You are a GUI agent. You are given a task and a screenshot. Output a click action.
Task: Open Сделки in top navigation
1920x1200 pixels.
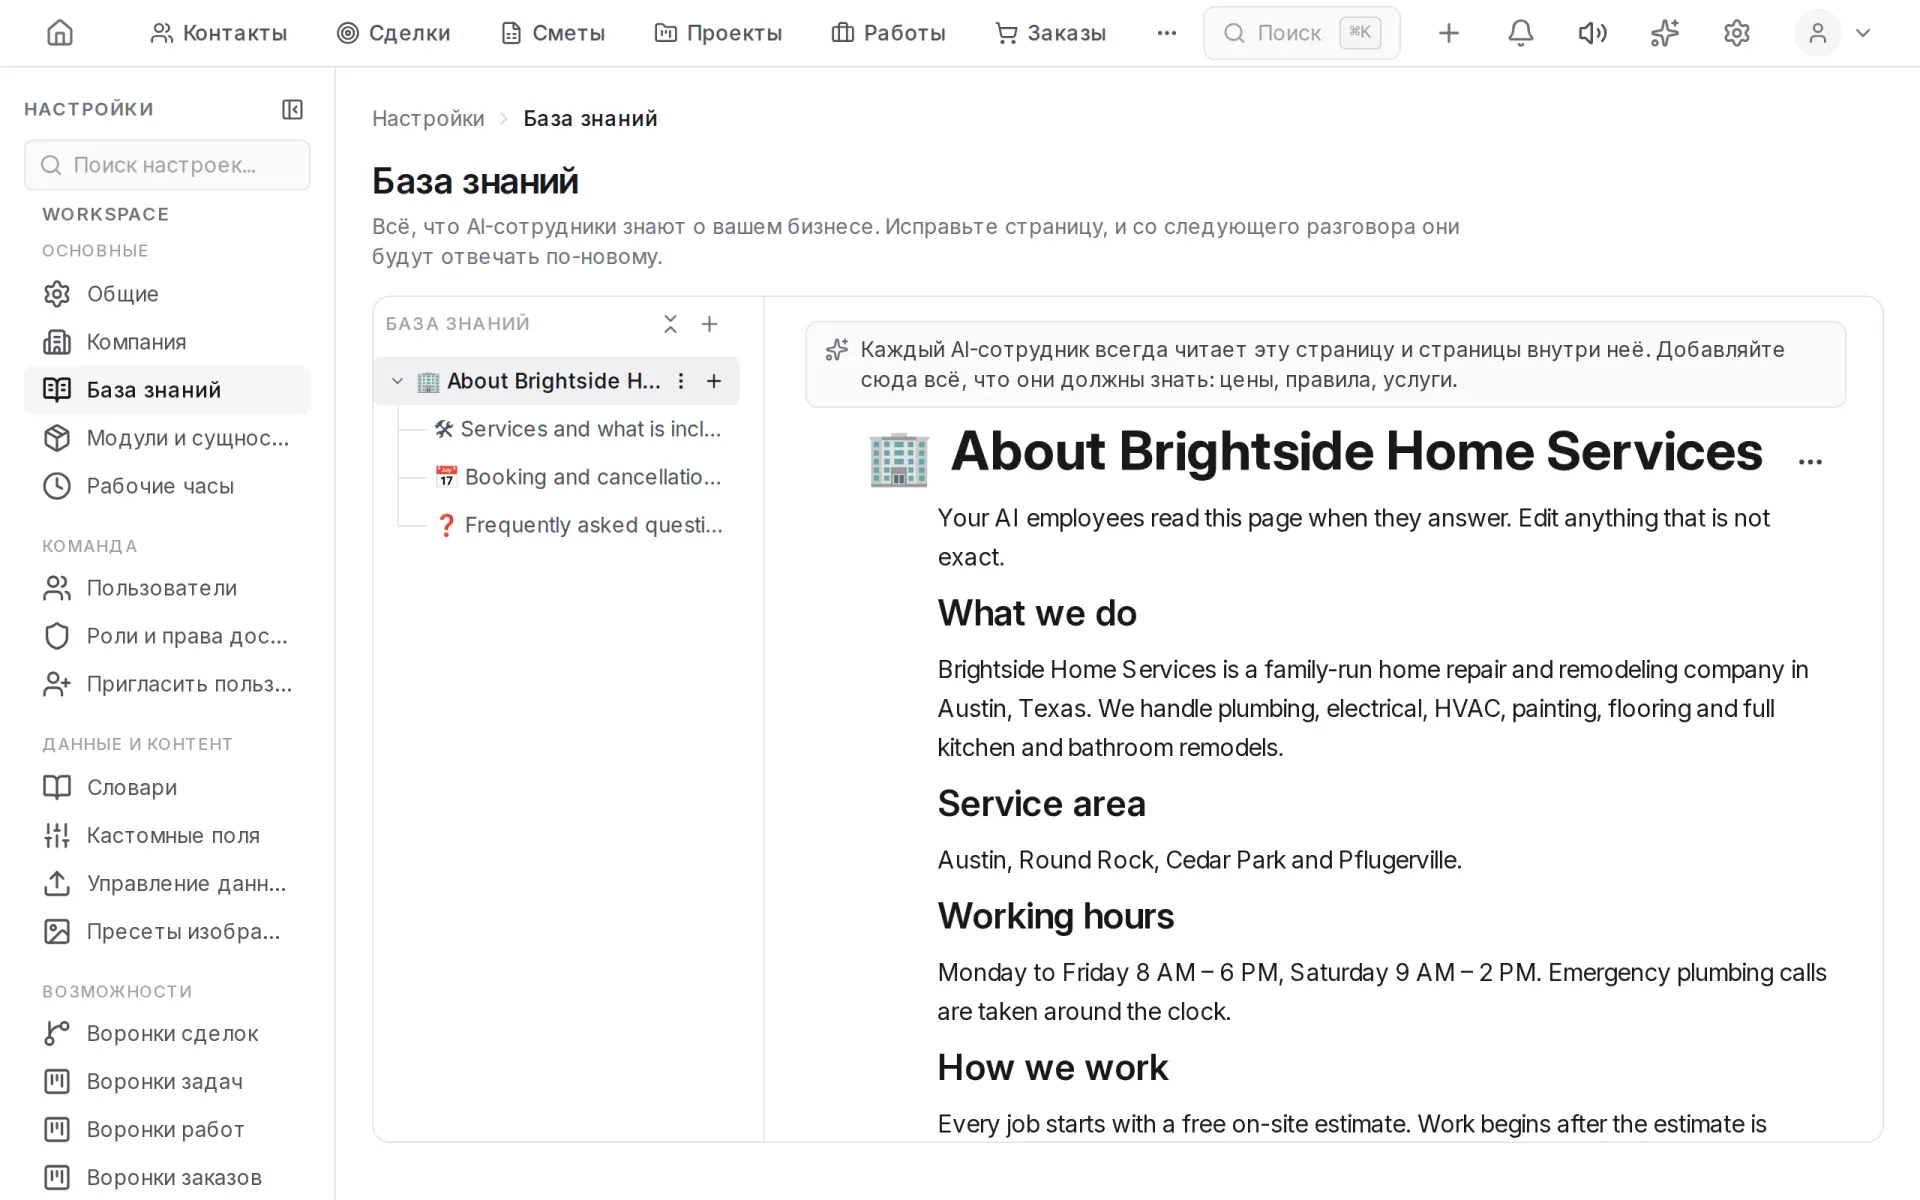pos(393,33)
